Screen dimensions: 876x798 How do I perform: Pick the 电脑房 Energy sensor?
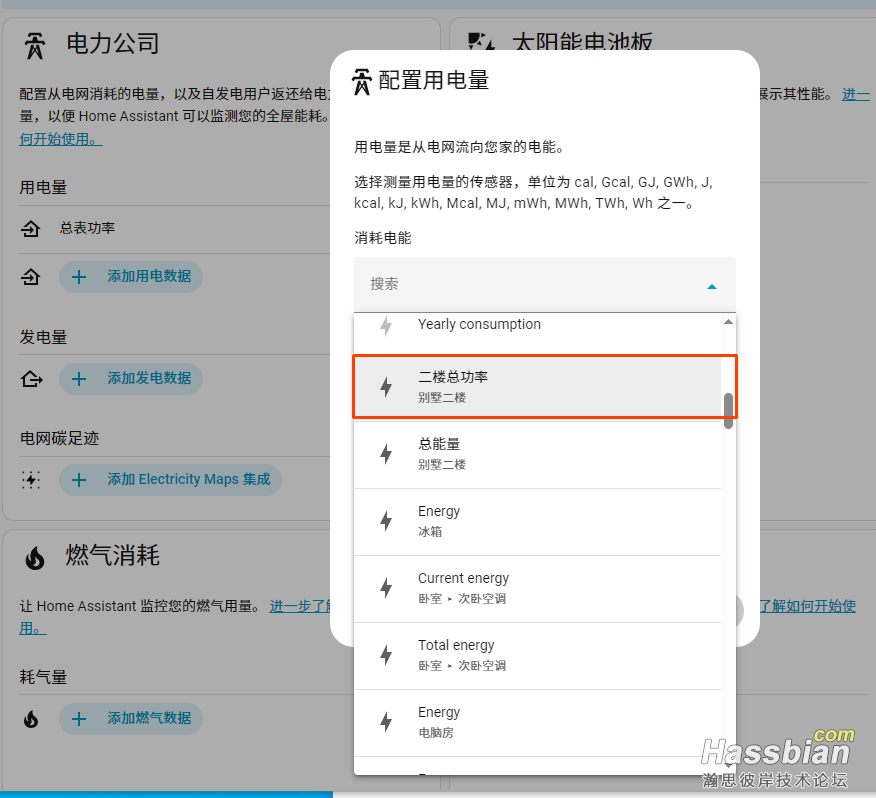pos(540,722)
